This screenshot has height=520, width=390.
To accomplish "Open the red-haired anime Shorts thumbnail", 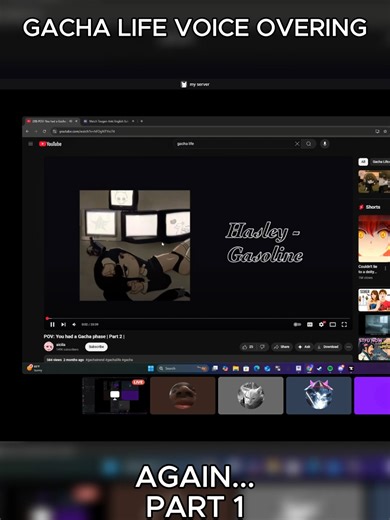I will 374,239.
